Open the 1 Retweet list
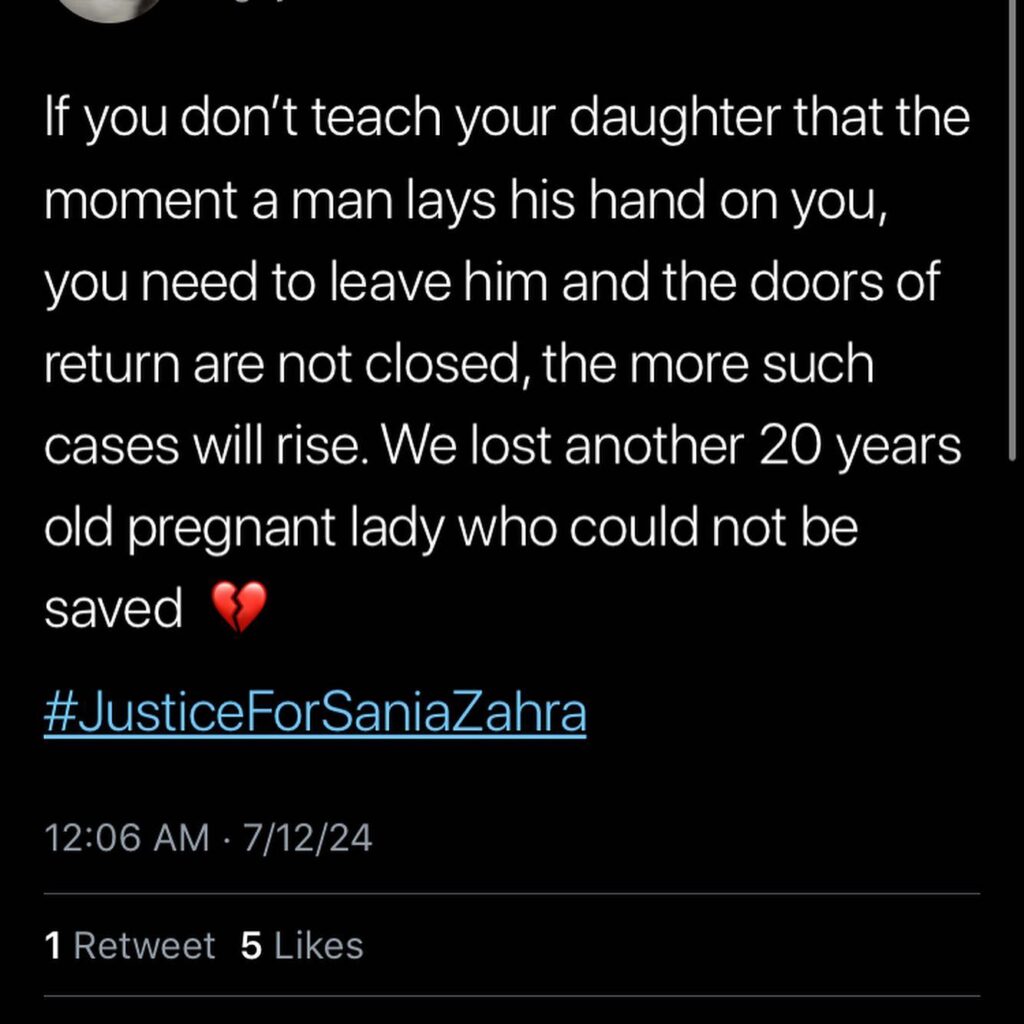The image size is (1024, 1024). tap(129, 946)
